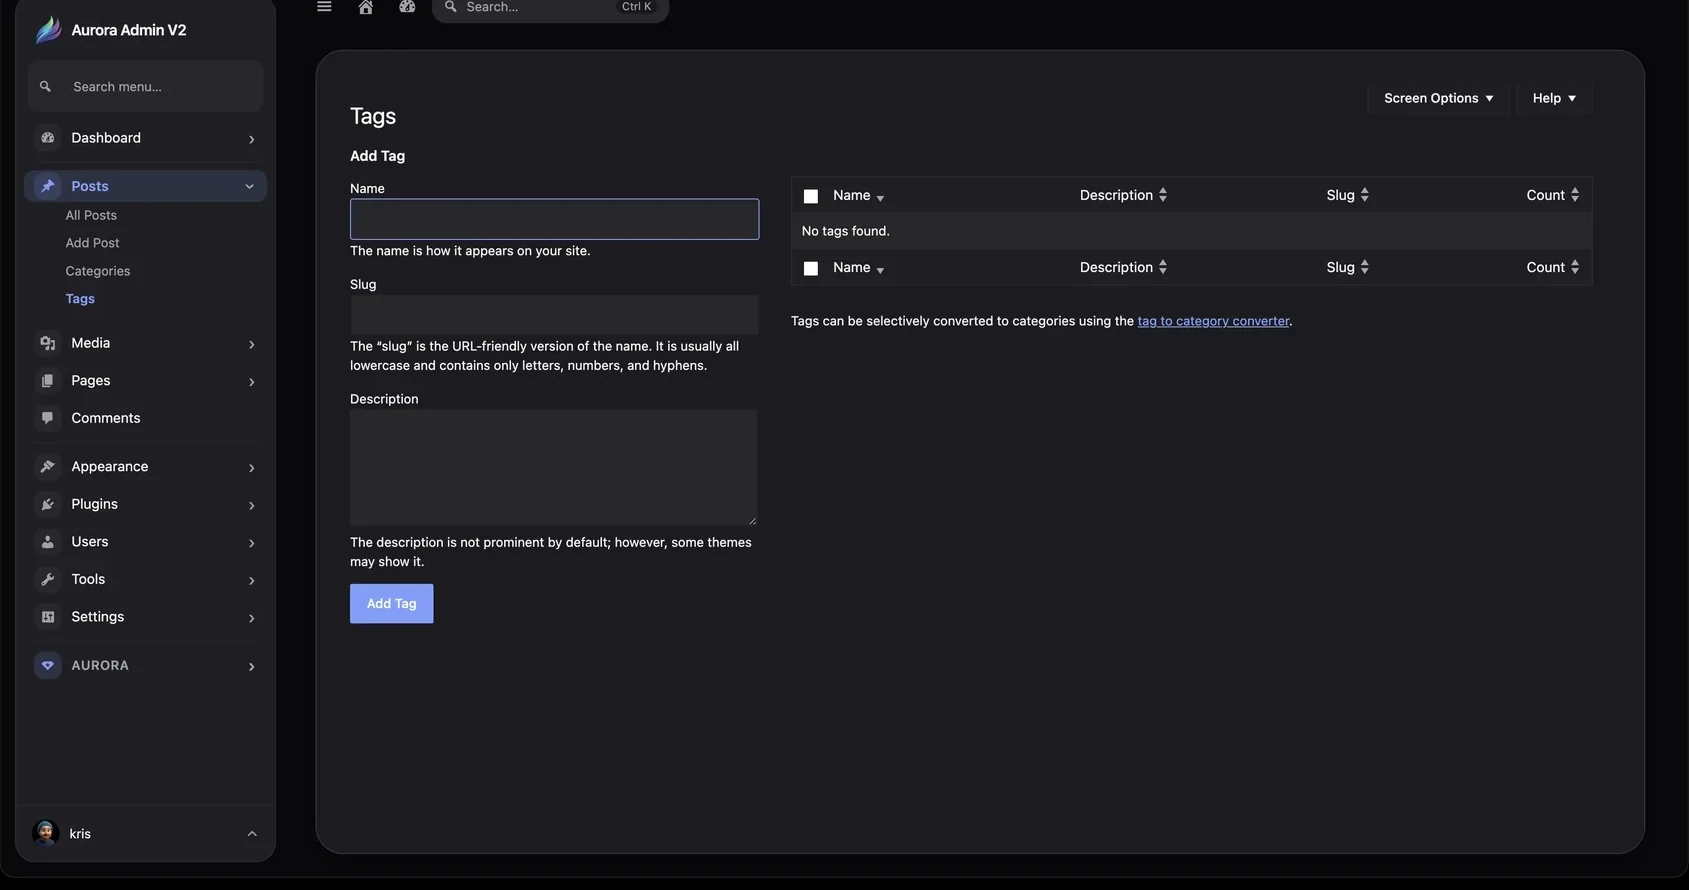Click the Pages sidebar icon

click(x=47, y=381)
